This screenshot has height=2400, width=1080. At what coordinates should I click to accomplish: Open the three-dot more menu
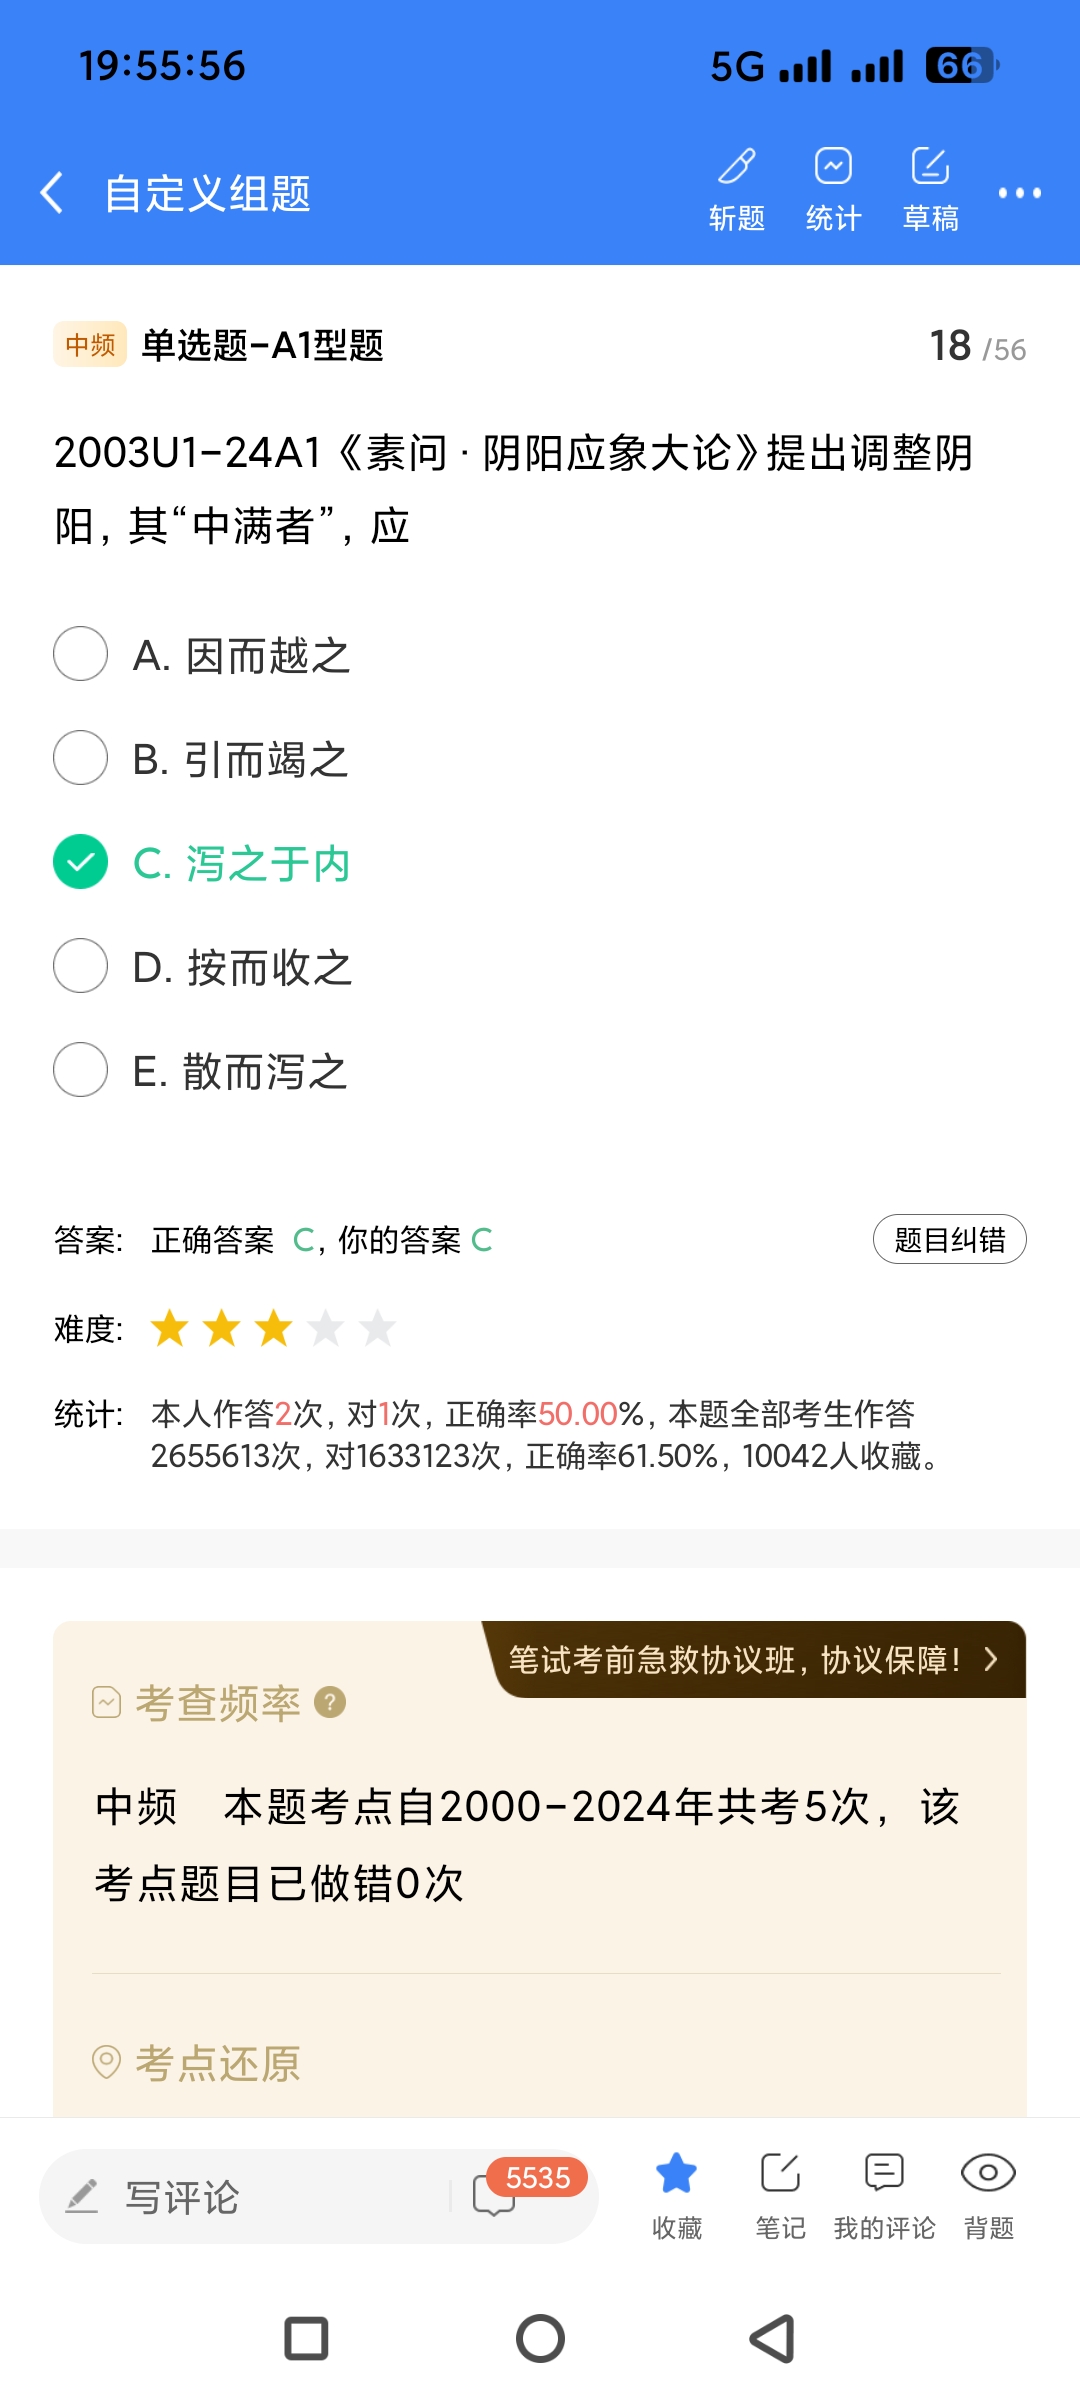[x=1020, y=192]
